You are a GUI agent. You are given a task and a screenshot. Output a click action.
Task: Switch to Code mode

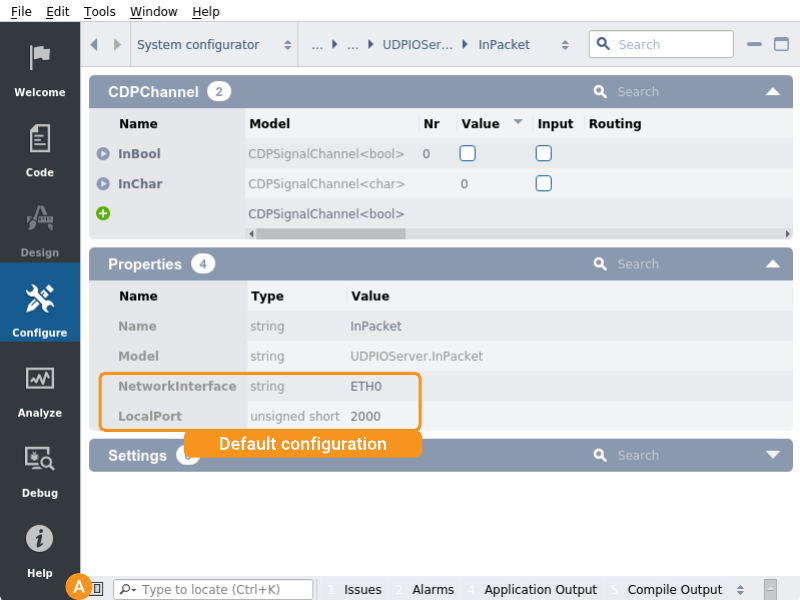(x=39, y=150)
